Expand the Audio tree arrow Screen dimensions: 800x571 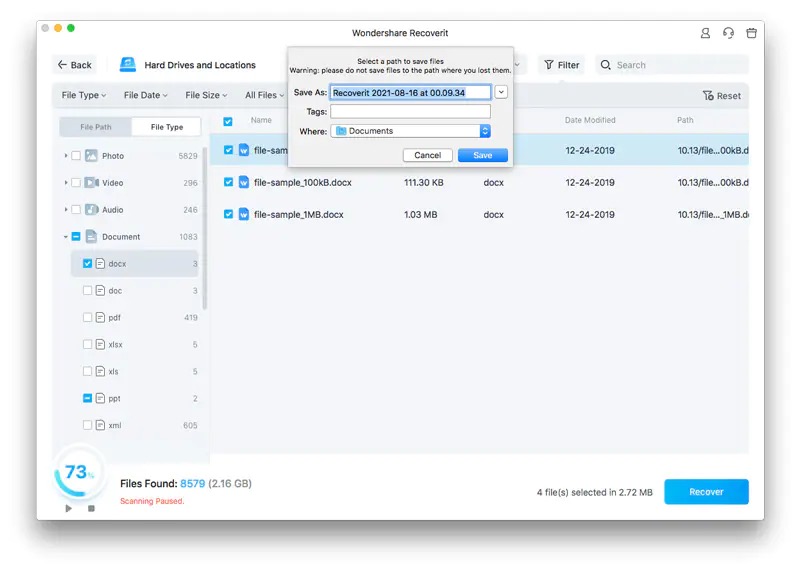click(x=66, y=210)
